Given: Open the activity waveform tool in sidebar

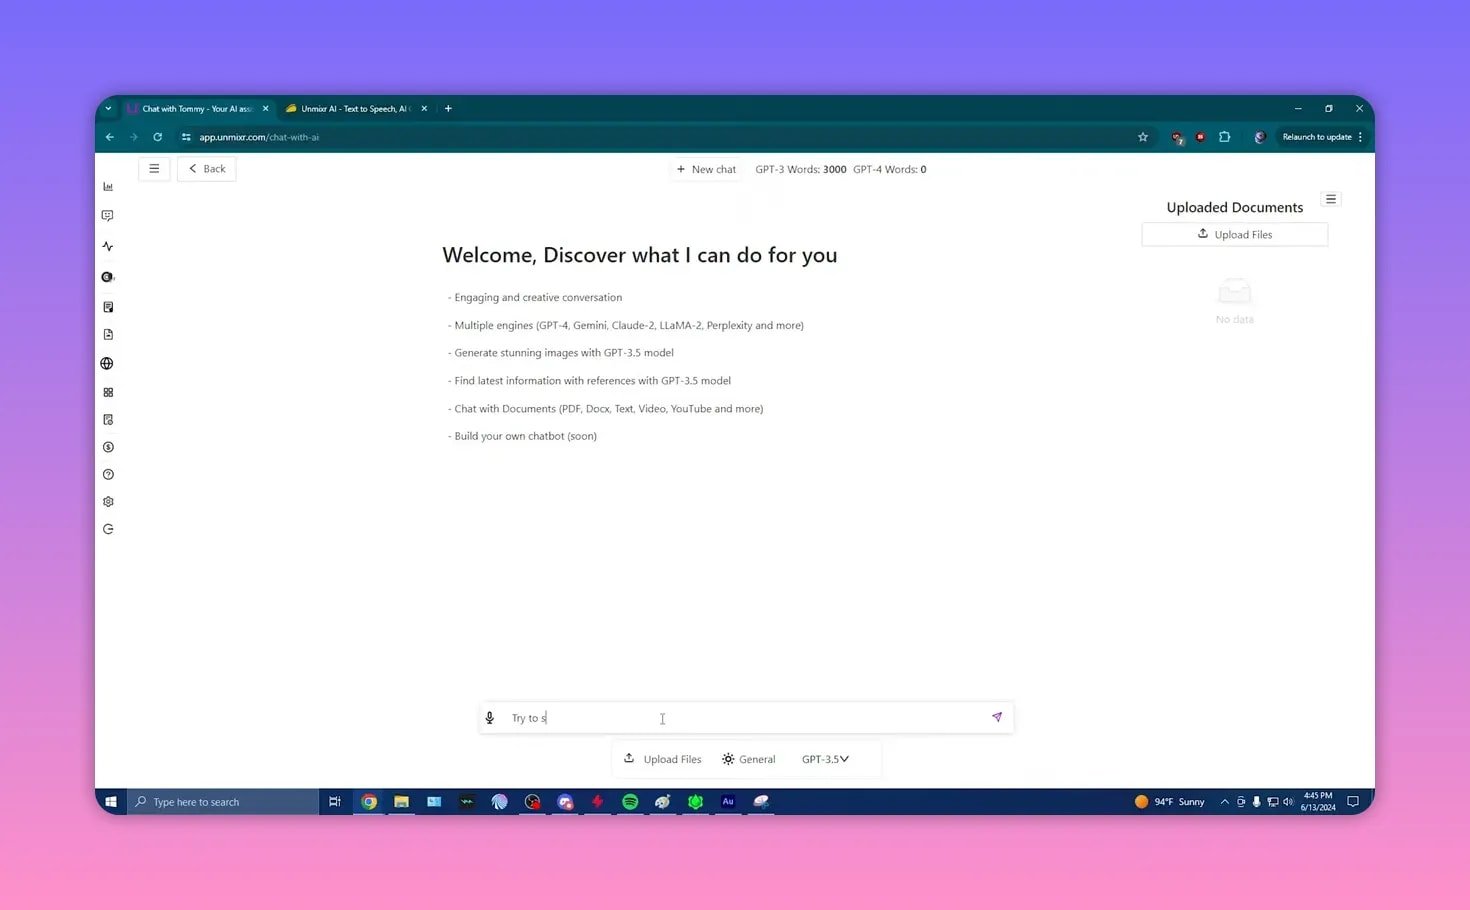Looking at the screenshot, I should click(108, 246).
